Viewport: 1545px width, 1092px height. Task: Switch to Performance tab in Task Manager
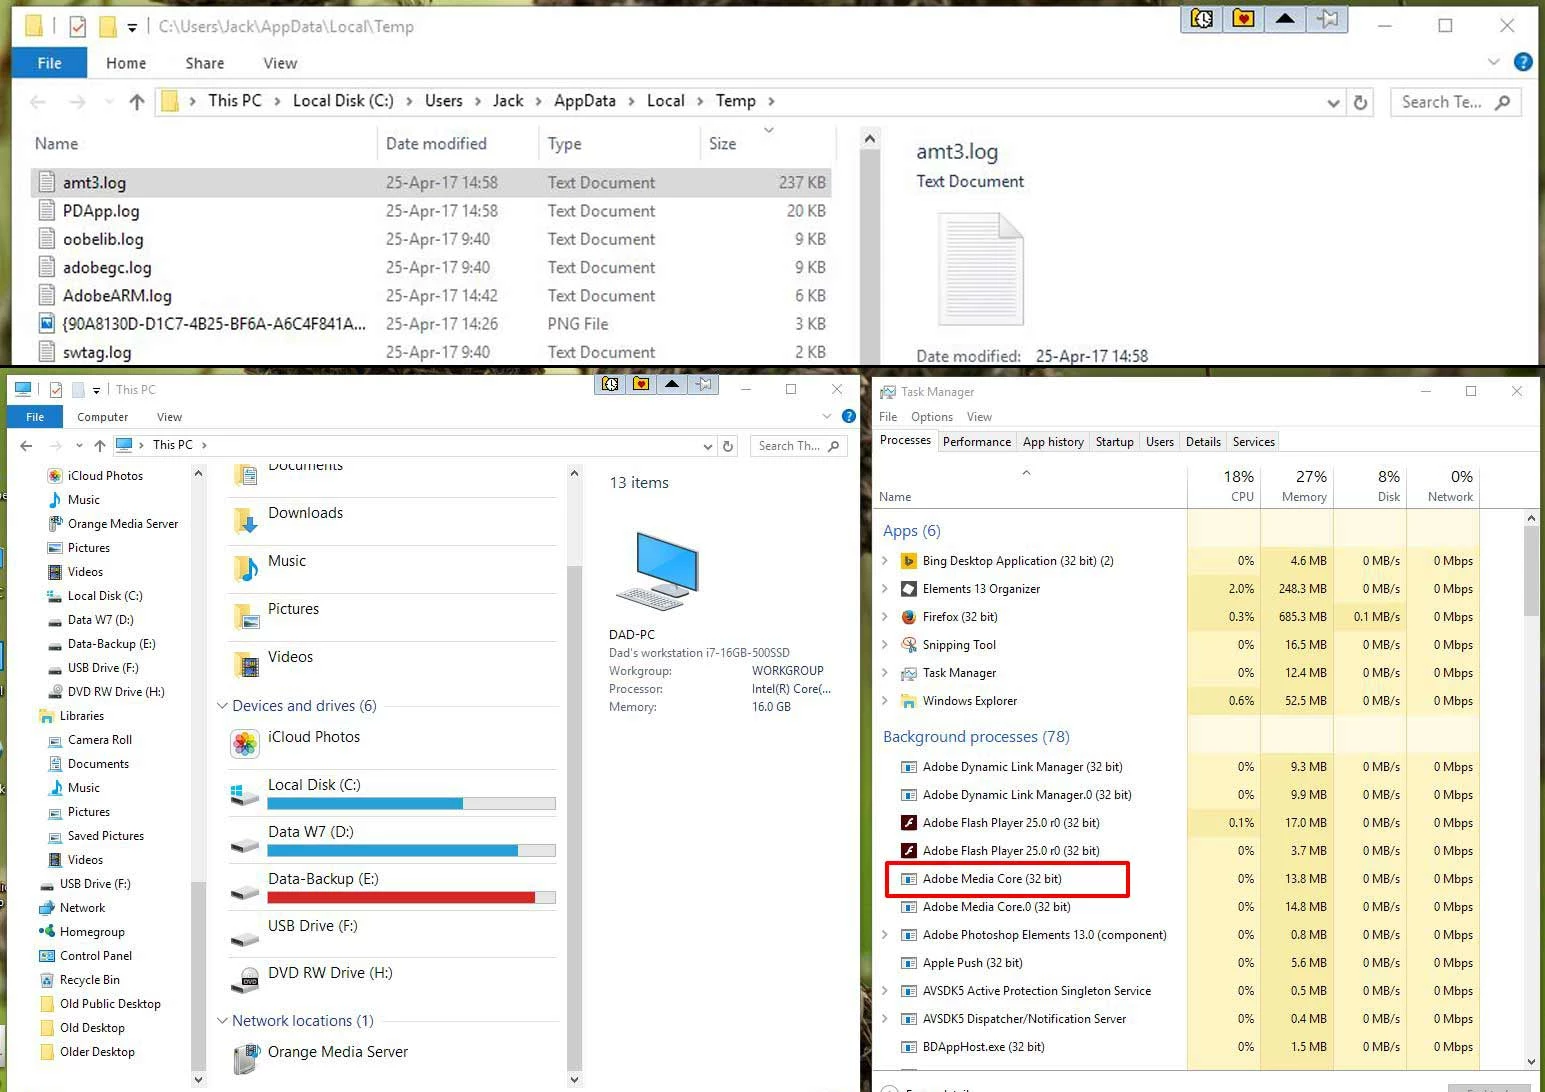click(977, 442)
